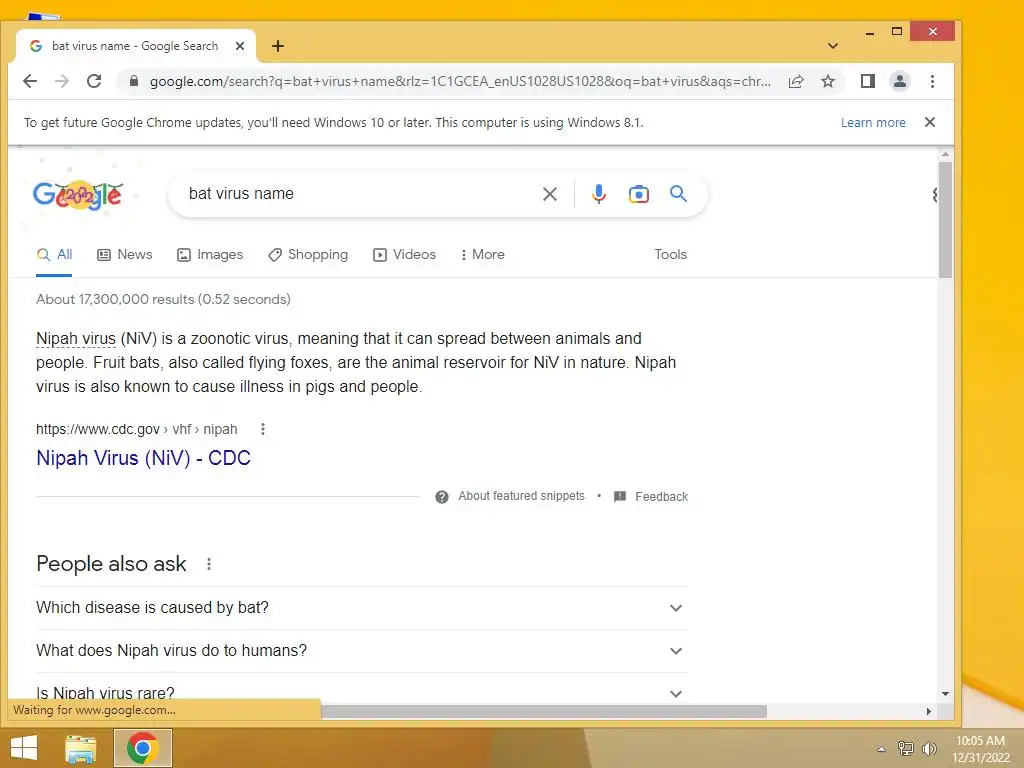This screenshot has height=768, width=1024.
Task: Open a new tab with the plus button
Action: tap(278, 46)
